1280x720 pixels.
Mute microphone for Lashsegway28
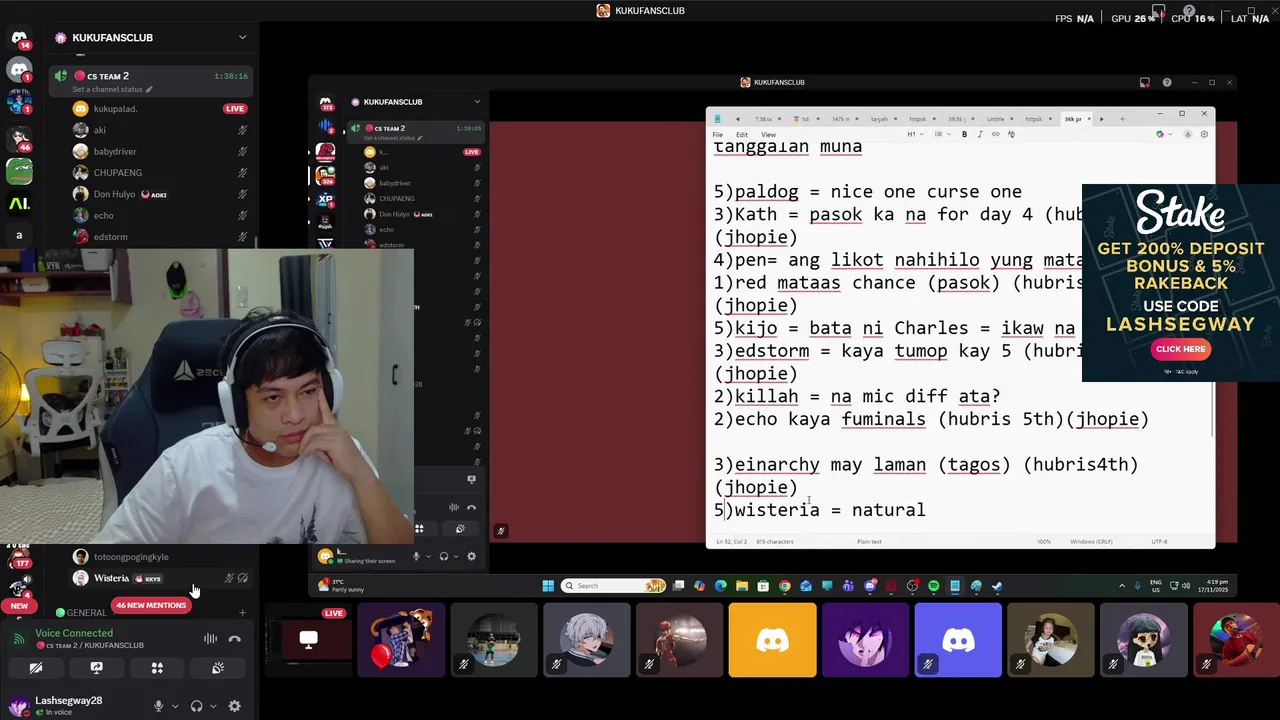tap(158, 706)
